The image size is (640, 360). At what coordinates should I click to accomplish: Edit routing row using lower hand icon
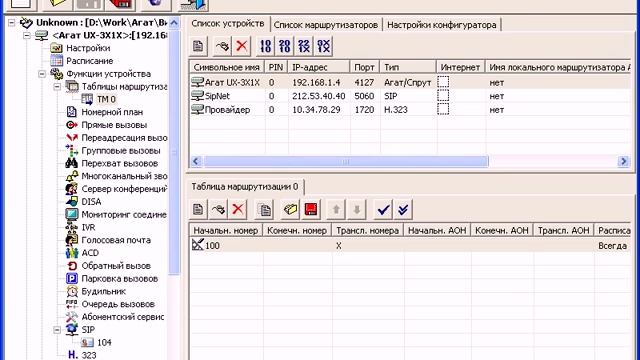pos(218,209)
